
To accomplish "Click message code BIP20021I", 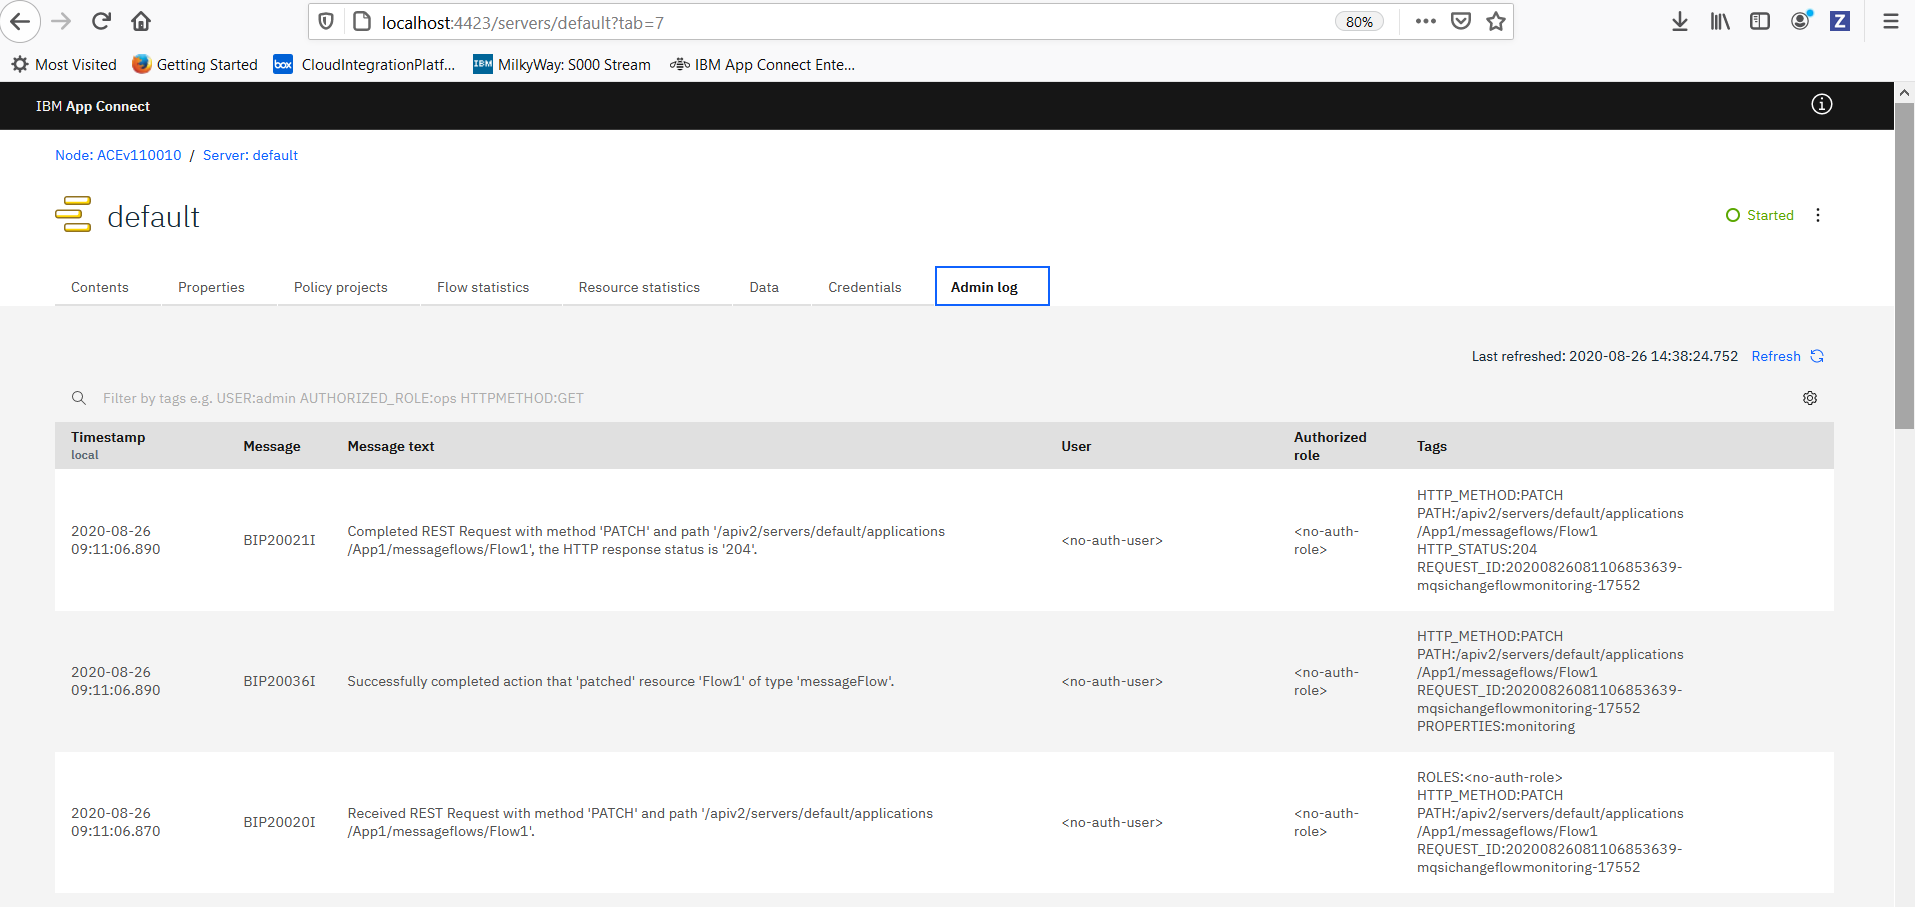I will click(279, 540).
